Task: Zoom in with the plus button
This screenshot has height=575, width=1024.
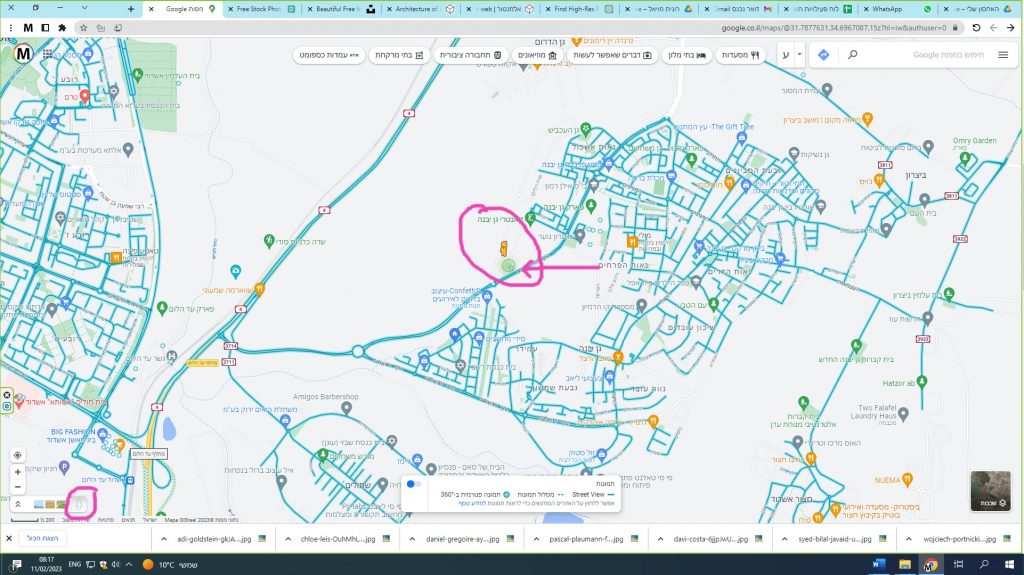Action: point(18,472)
